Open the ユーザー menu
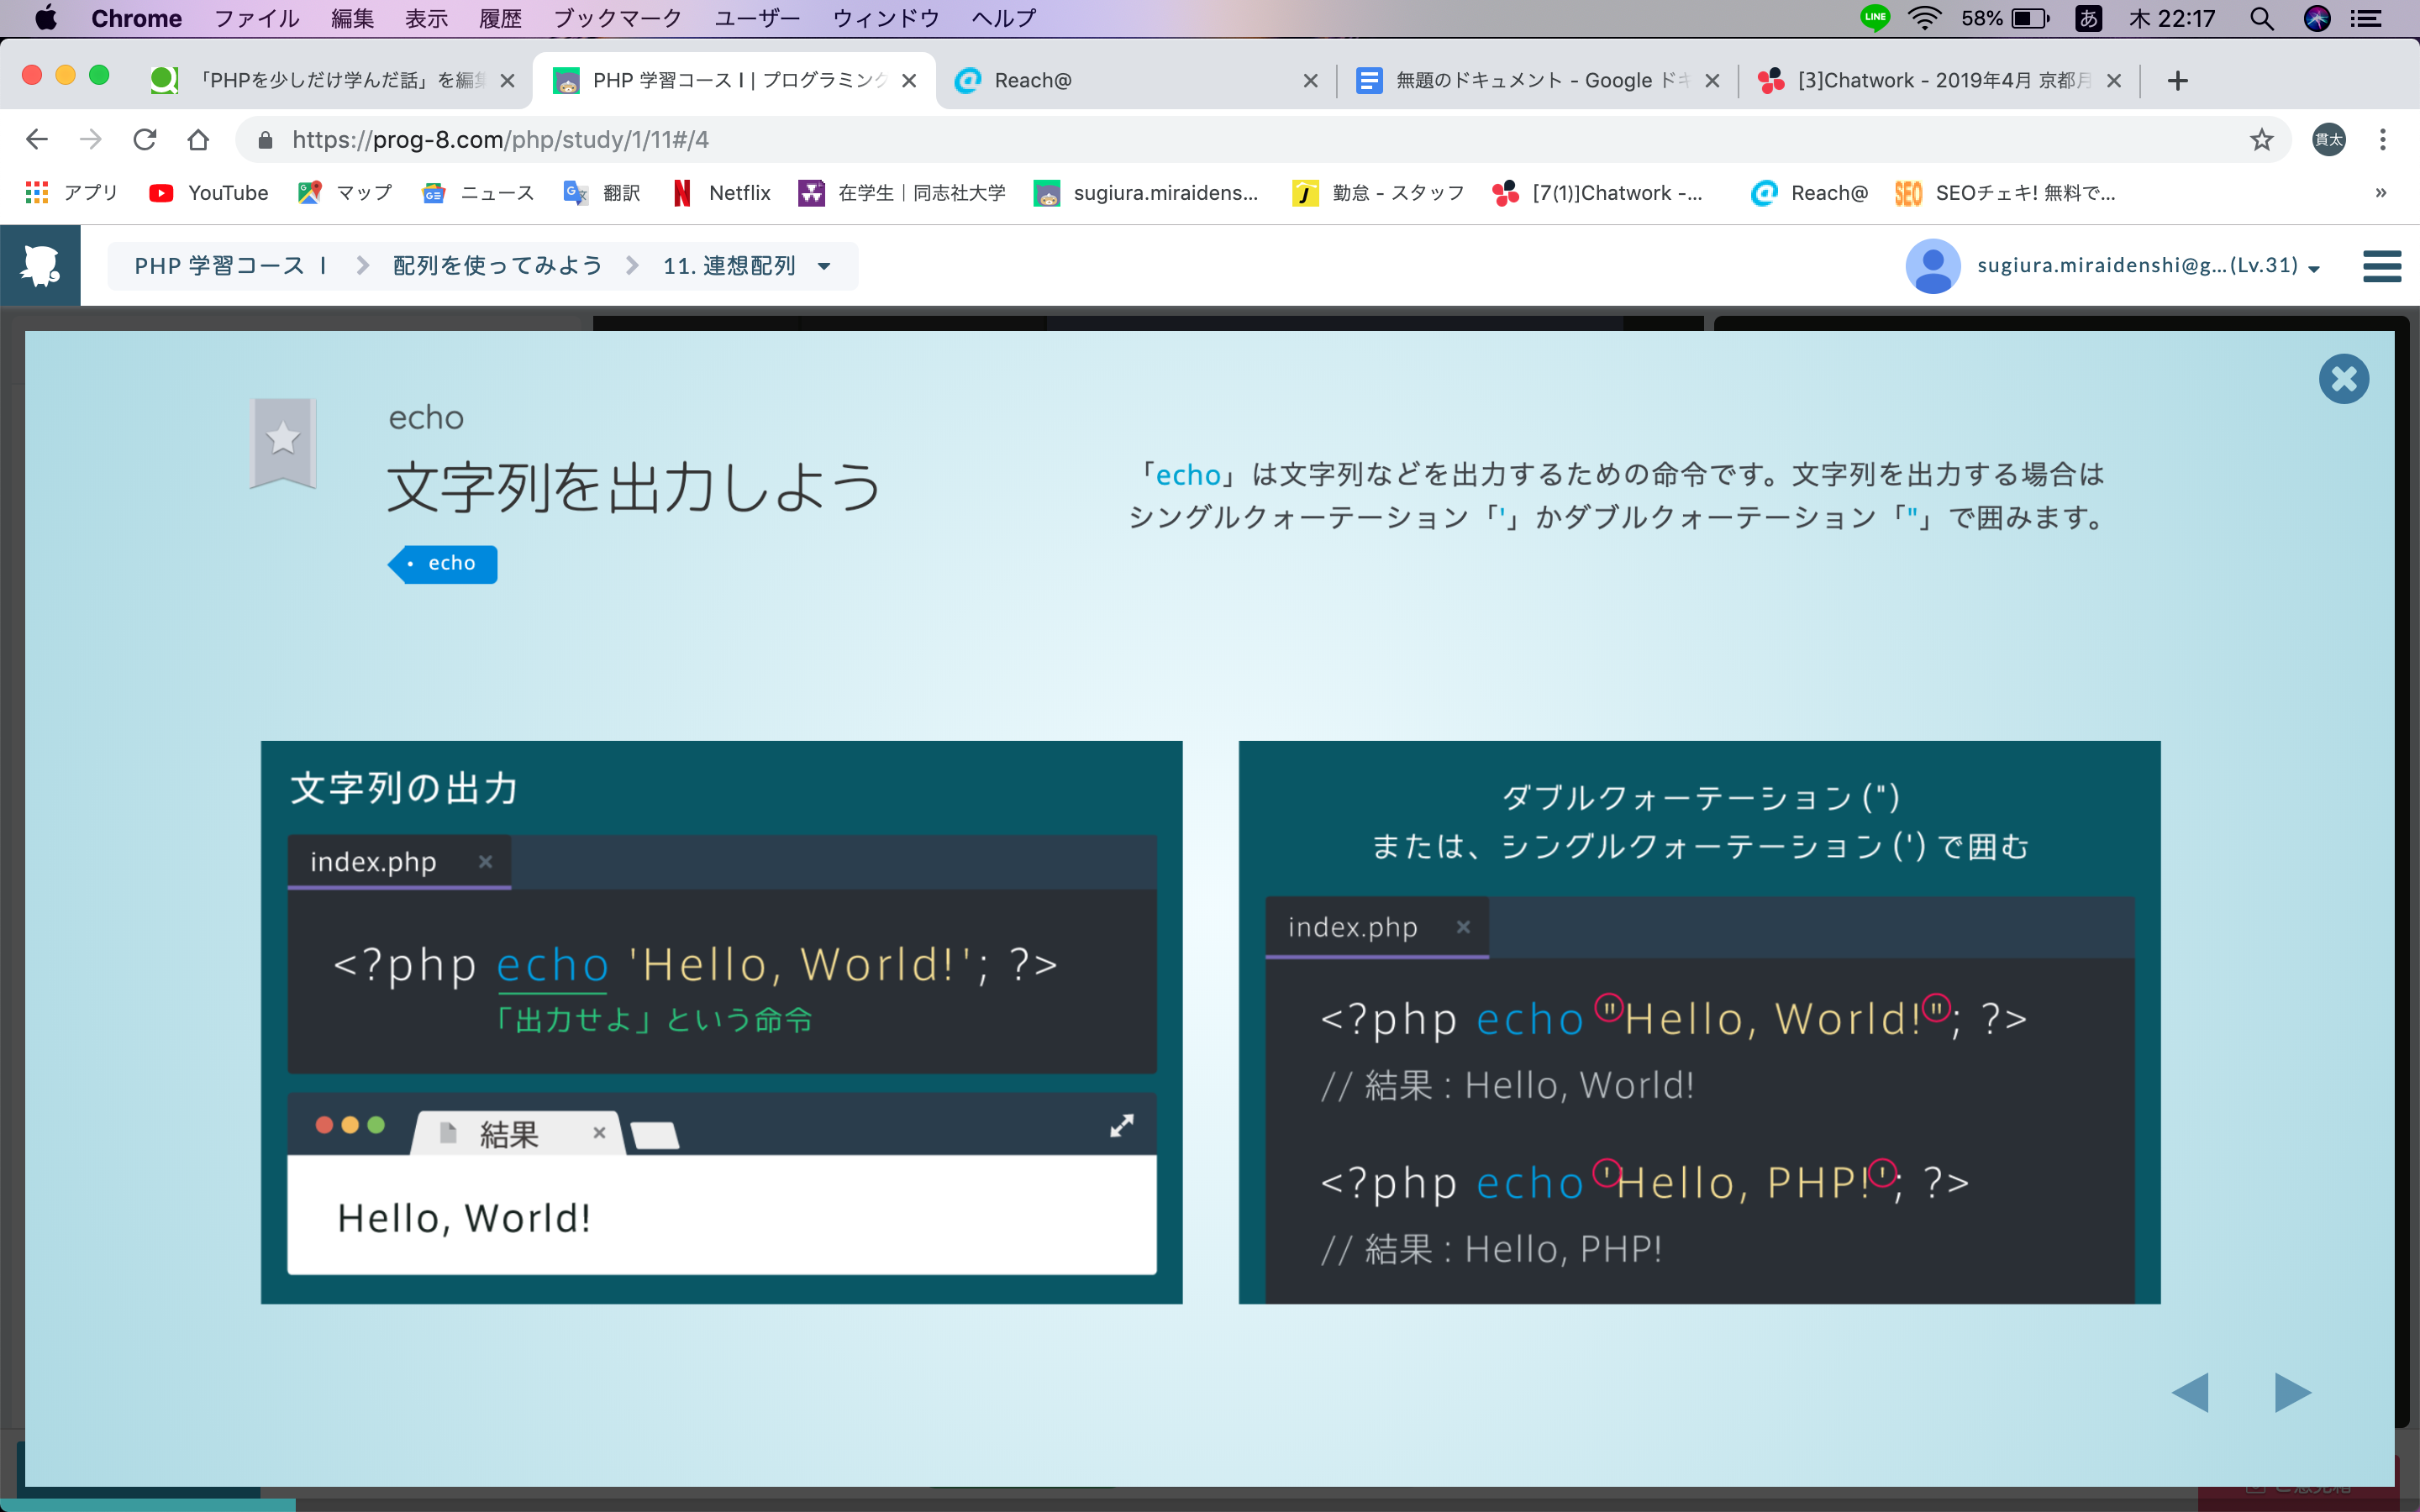Viewport: 2420px width, 1512px height. coord(757,18)
